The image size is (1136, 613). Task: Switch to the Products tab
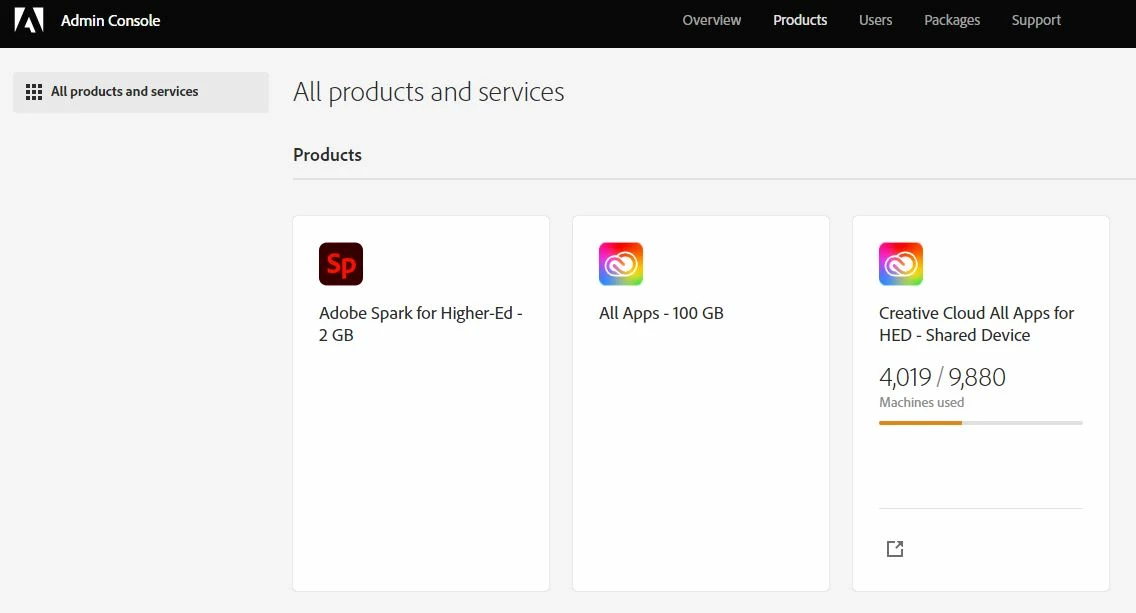pyautogui.click(x=800, y=20)
